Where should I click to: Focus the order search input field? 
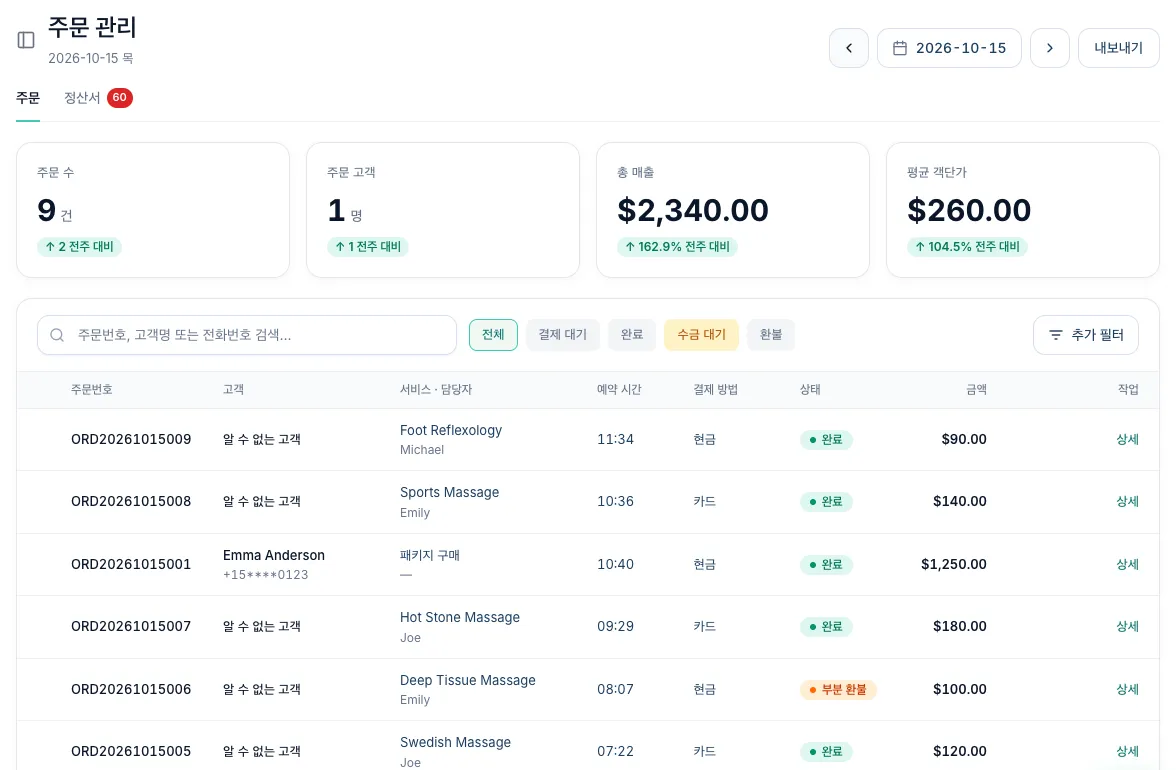click(x=247, y=334)
